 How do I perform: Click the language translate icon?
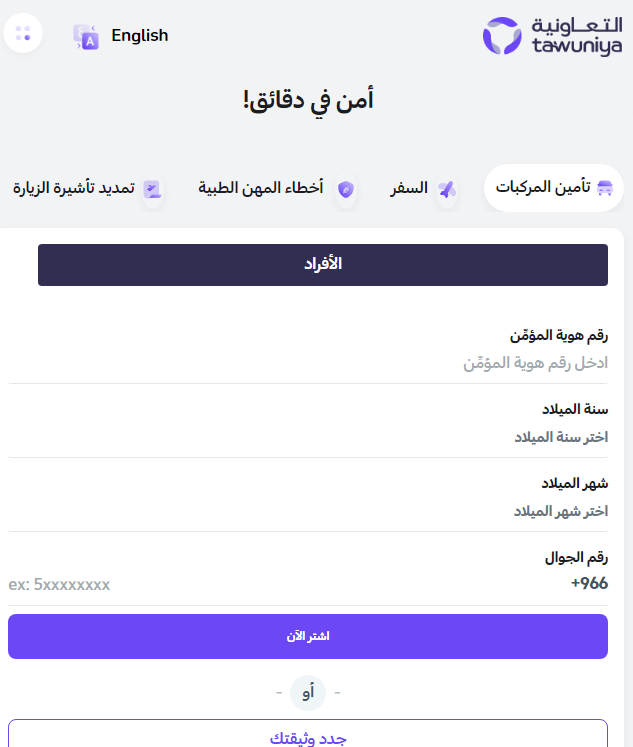86,37
